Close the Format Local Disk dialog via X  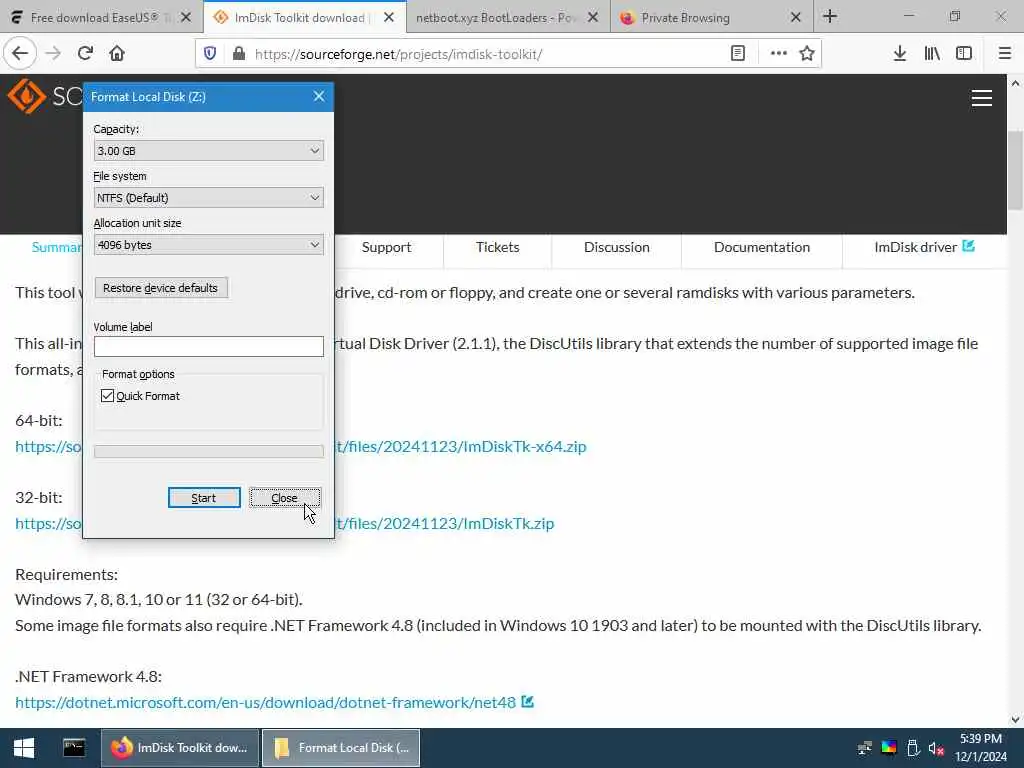pos(319,97)
